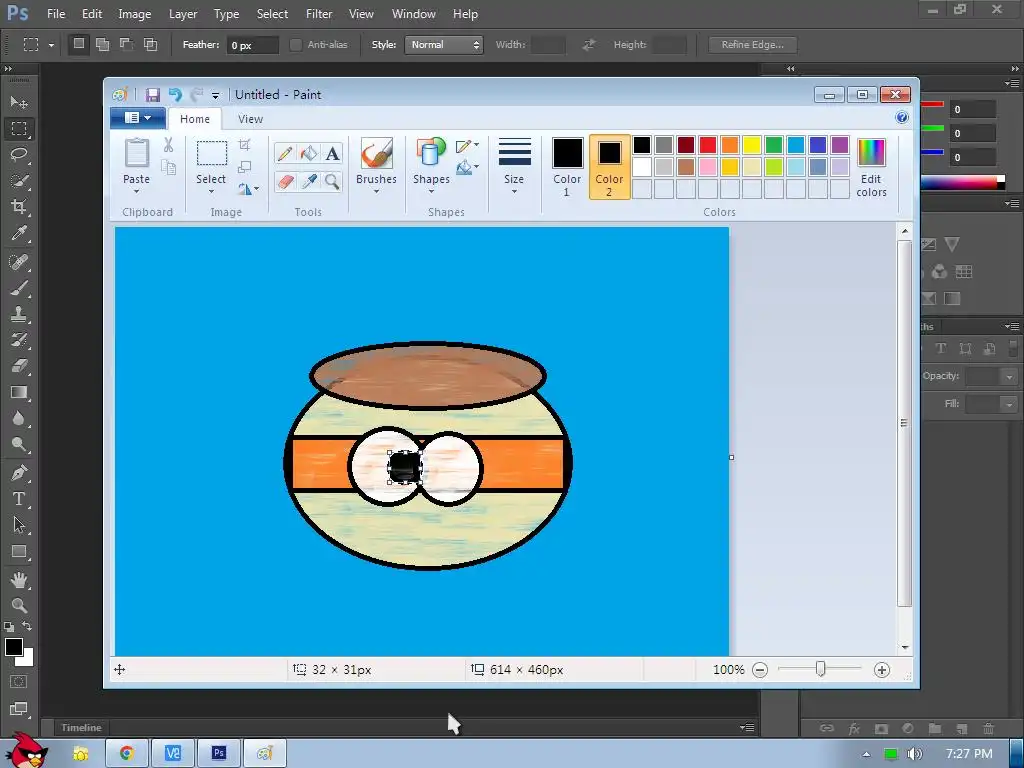Select Photoshop Brush tool
This screenshot has width=1024, height=768.
point(19,288)
